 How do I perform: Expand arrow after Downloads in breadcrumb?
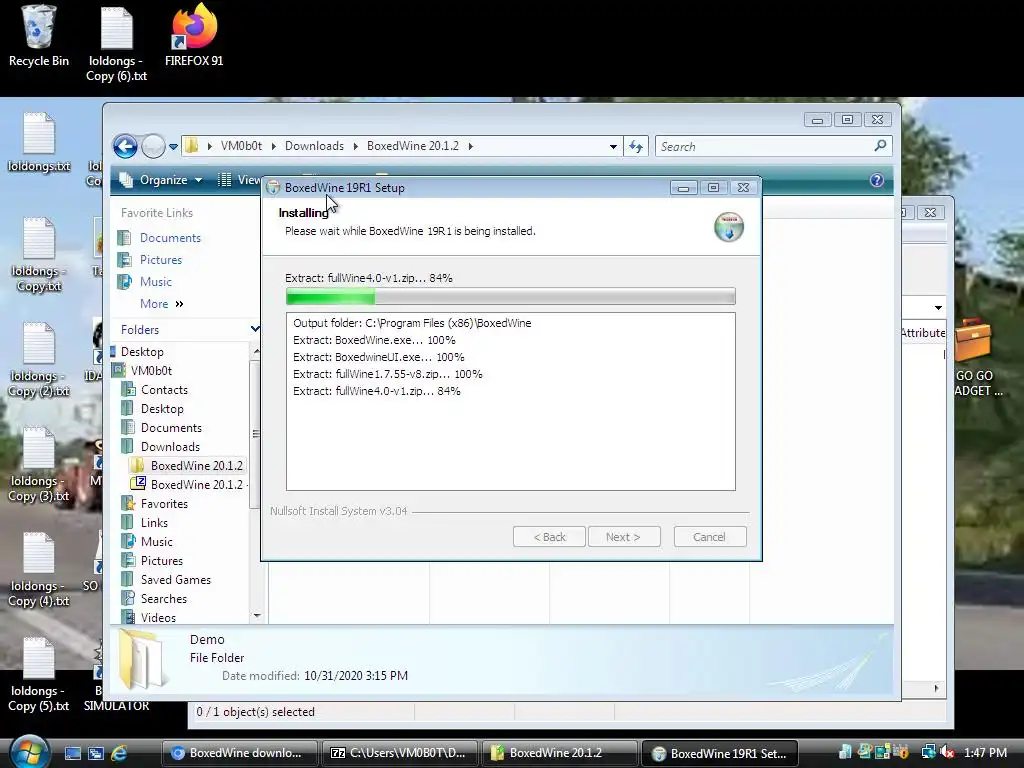click(x=355, y=146)
